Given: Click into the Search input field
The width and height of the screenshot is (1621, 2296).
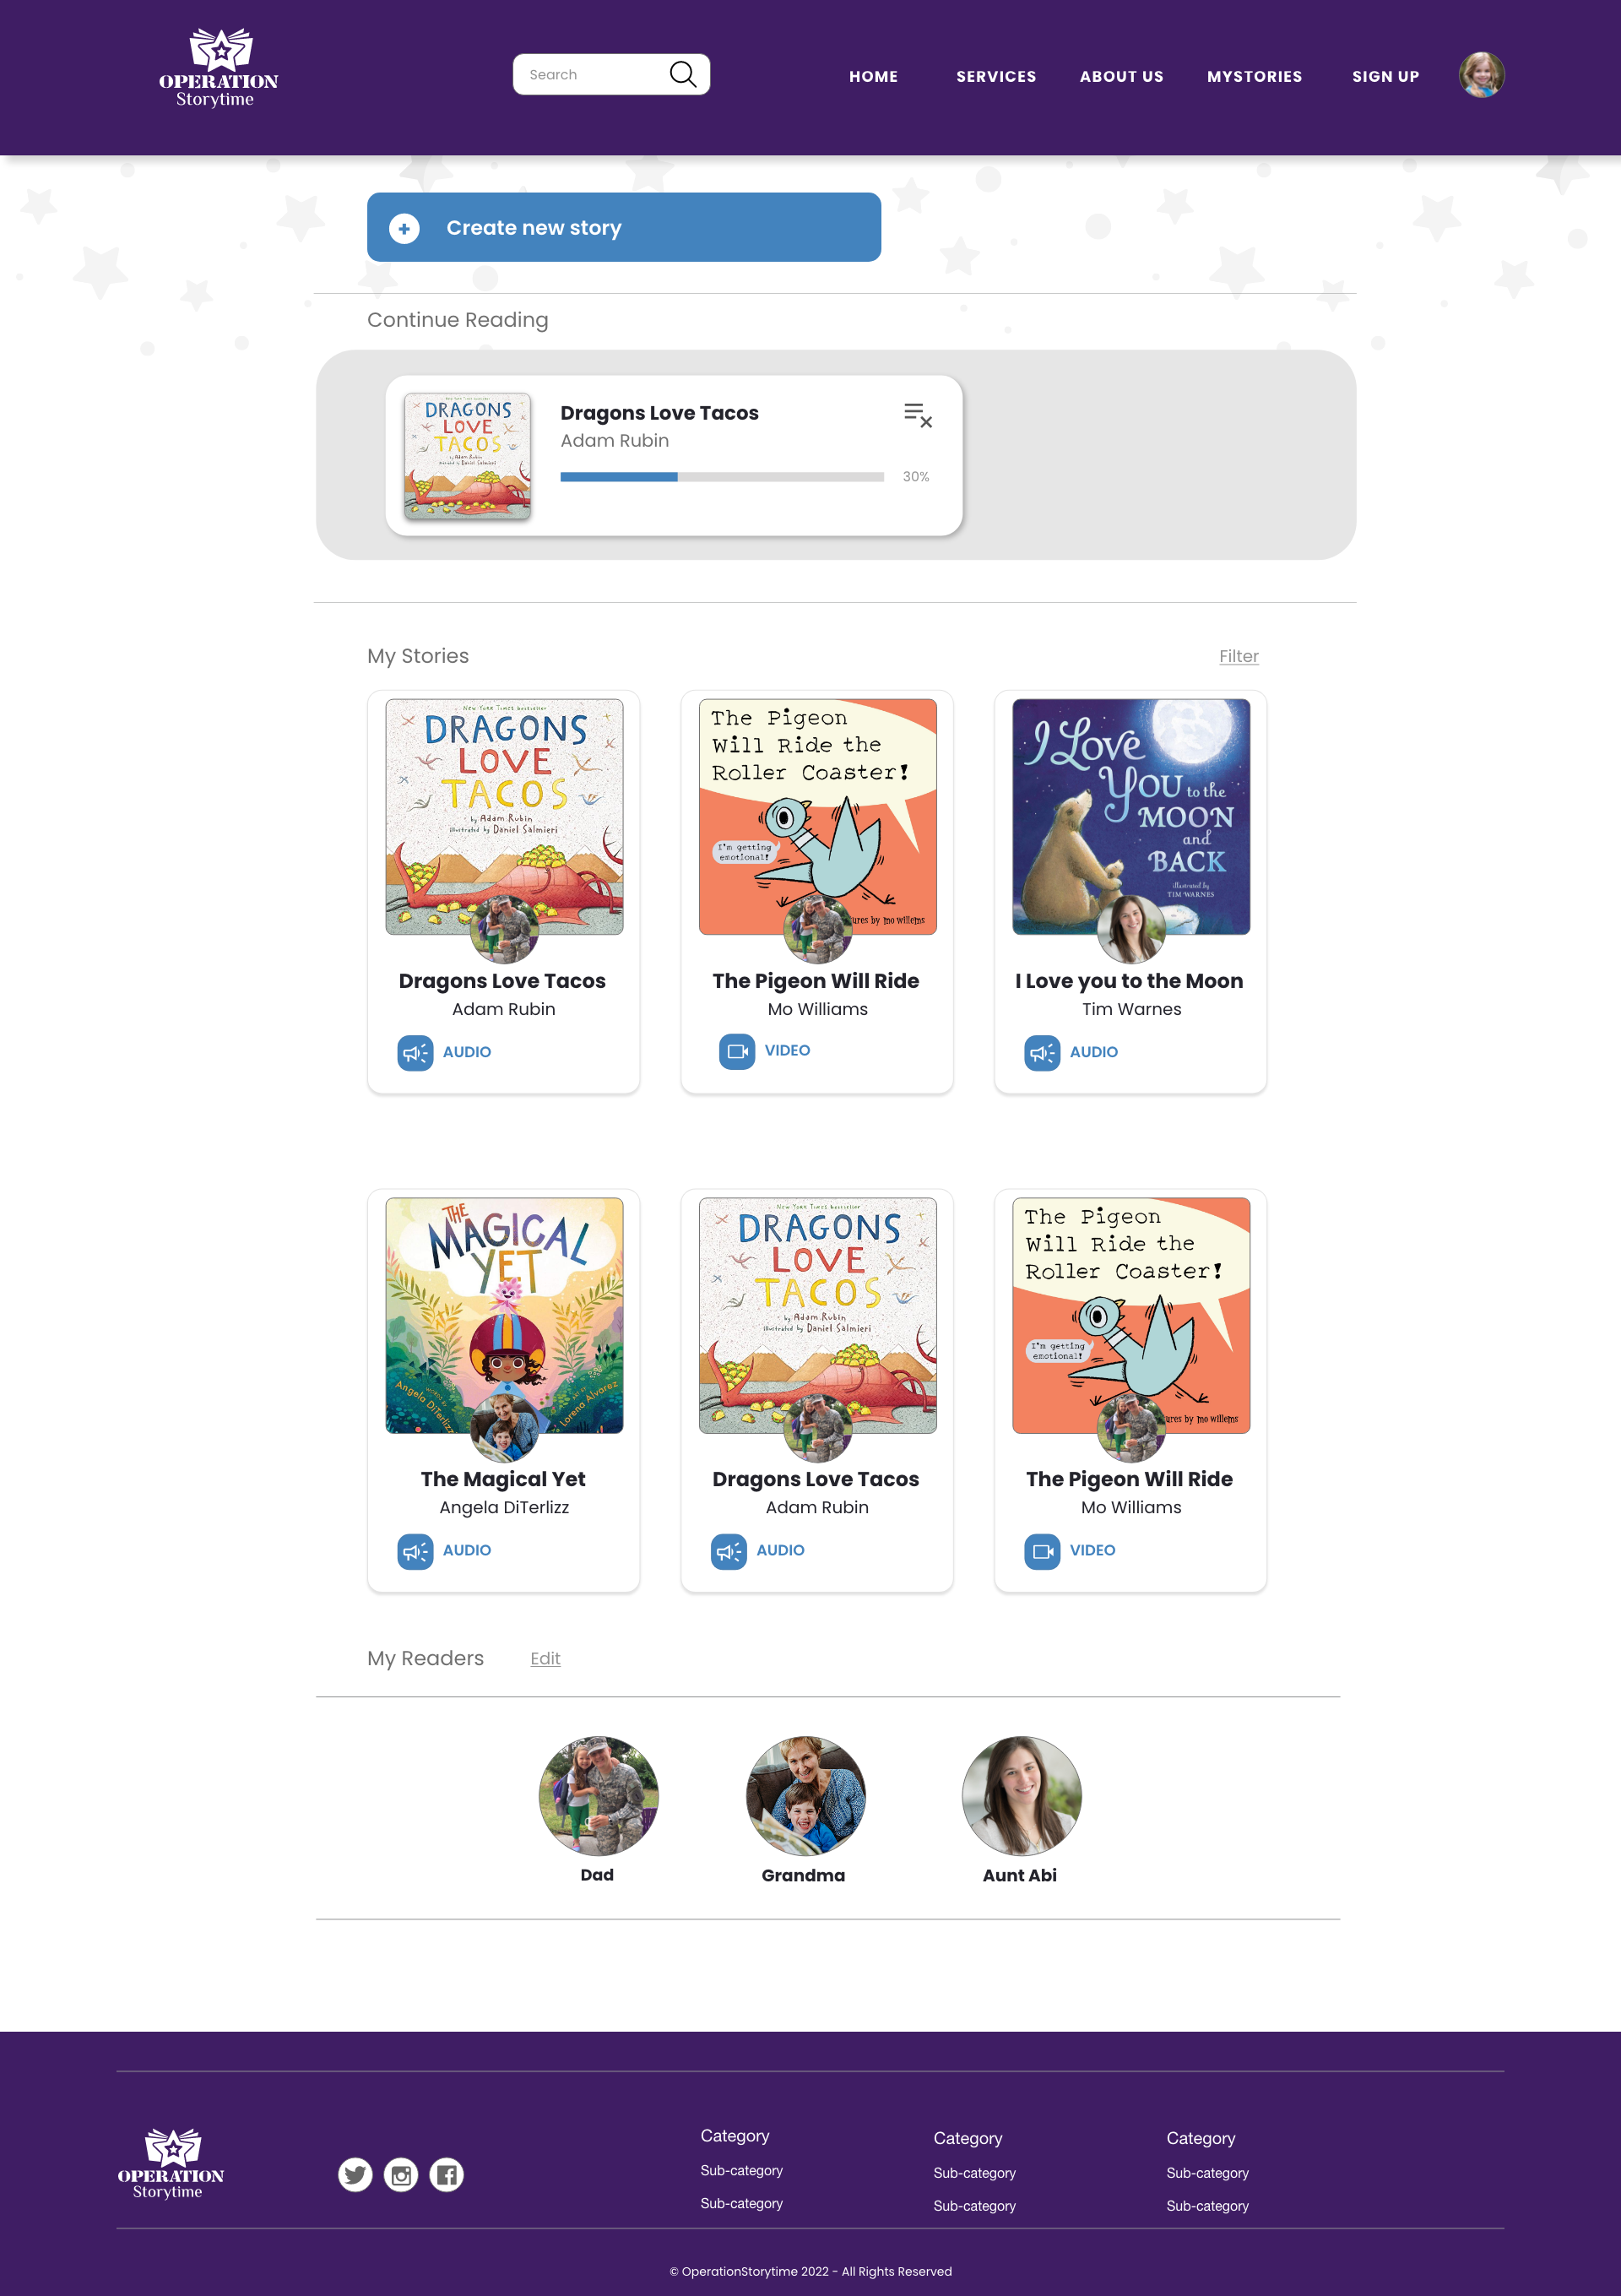Looking at the screenshot, I should point(595,74).
